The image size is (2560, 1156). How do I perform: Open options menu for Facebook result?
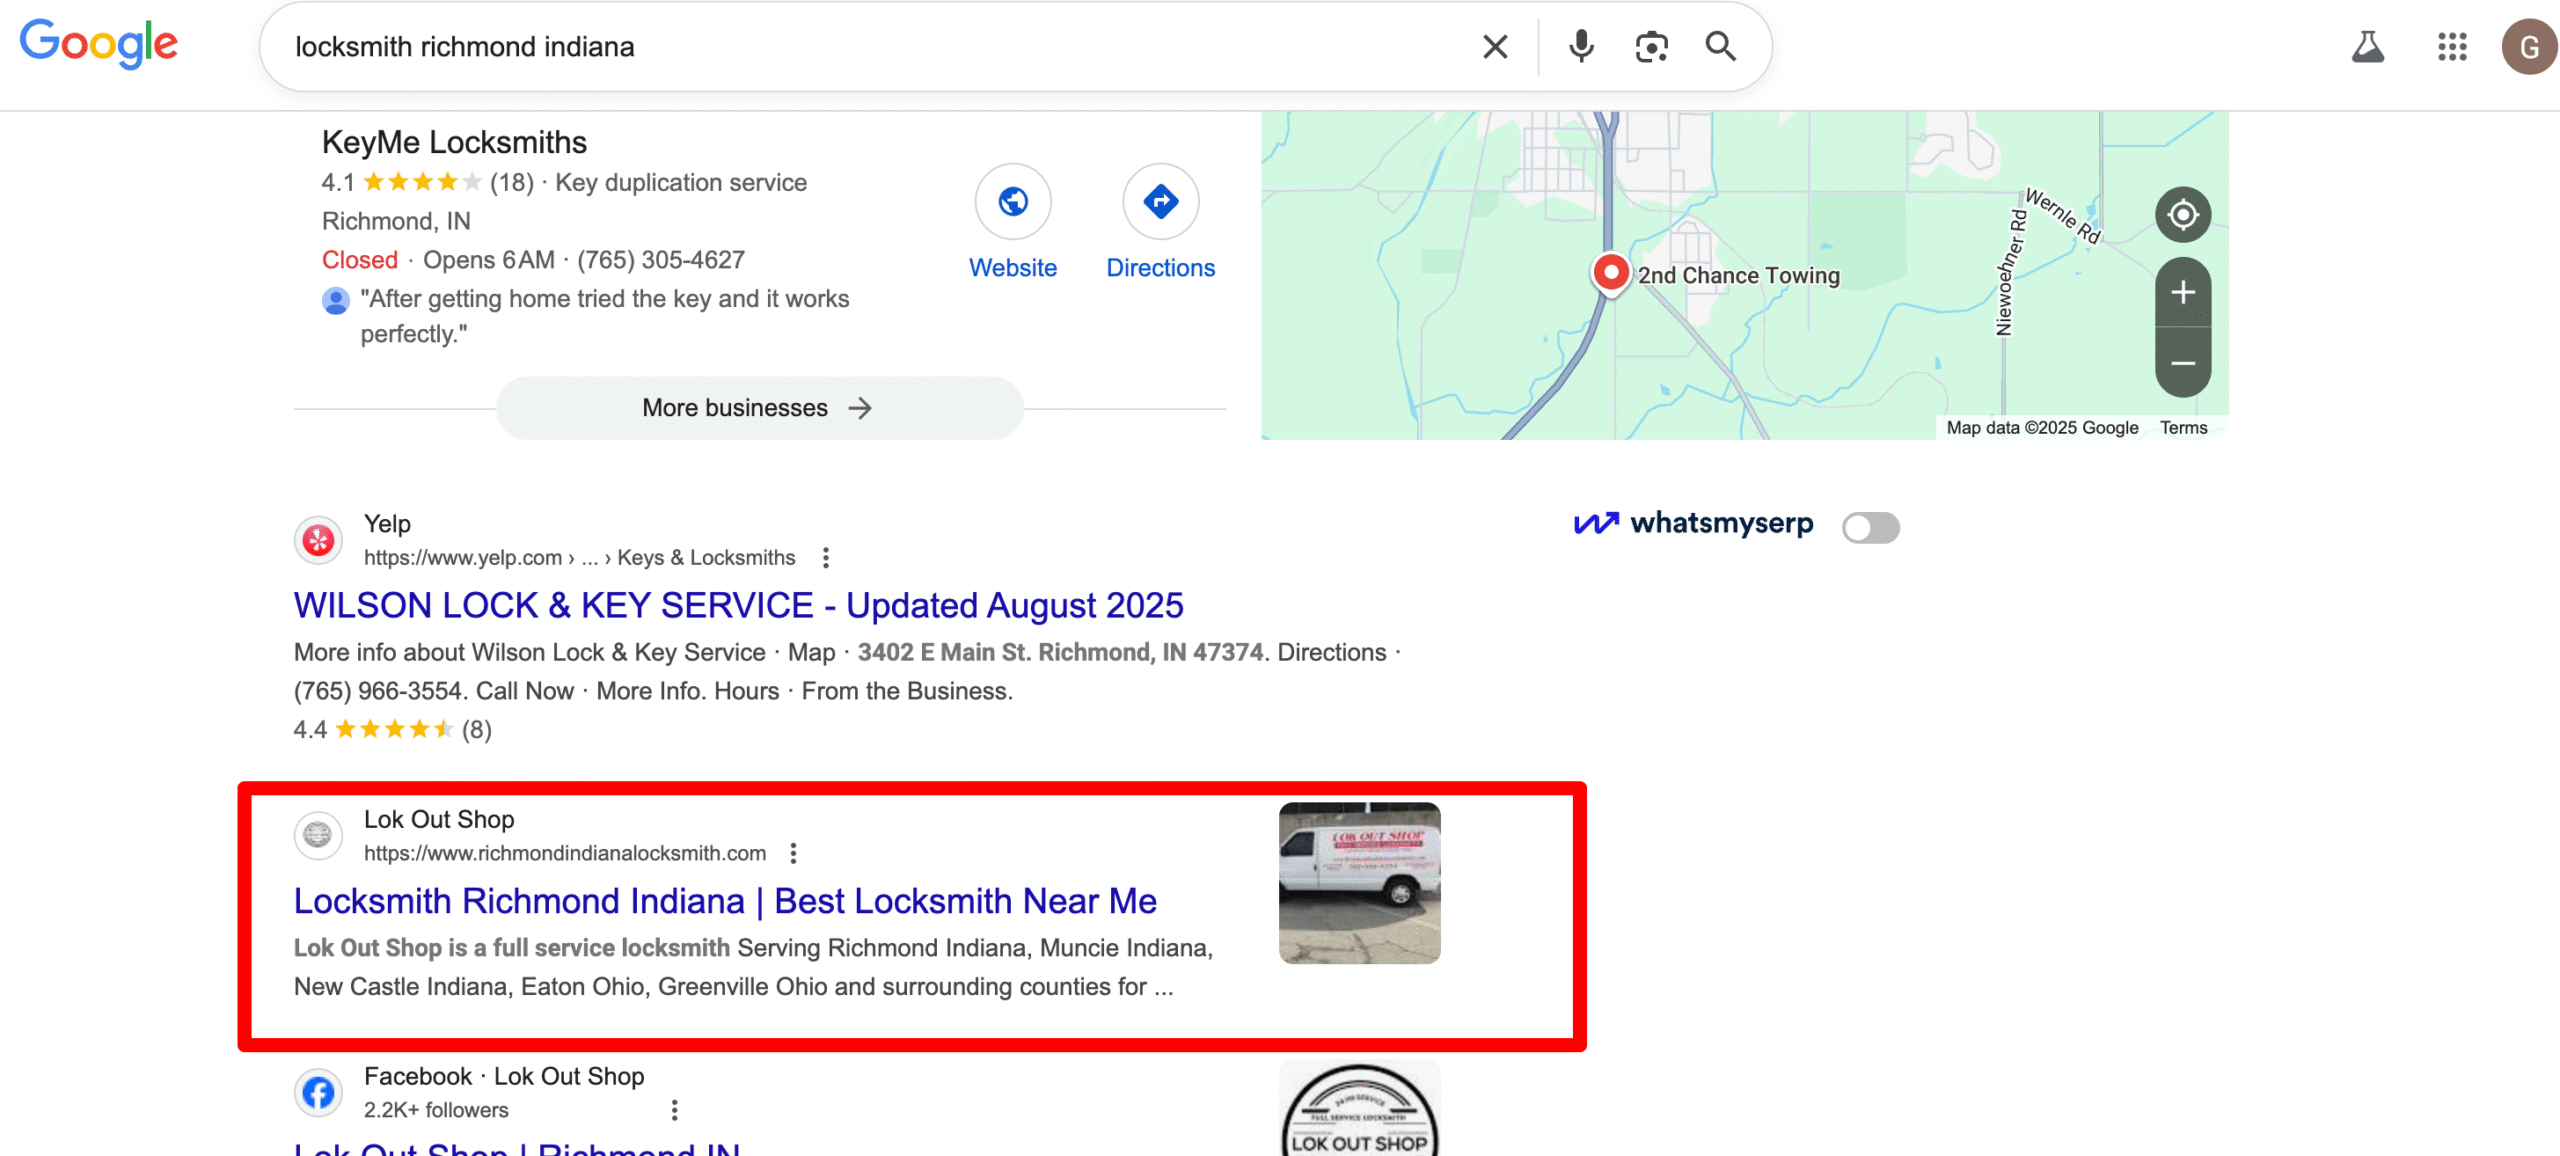tap(675, 1110)
